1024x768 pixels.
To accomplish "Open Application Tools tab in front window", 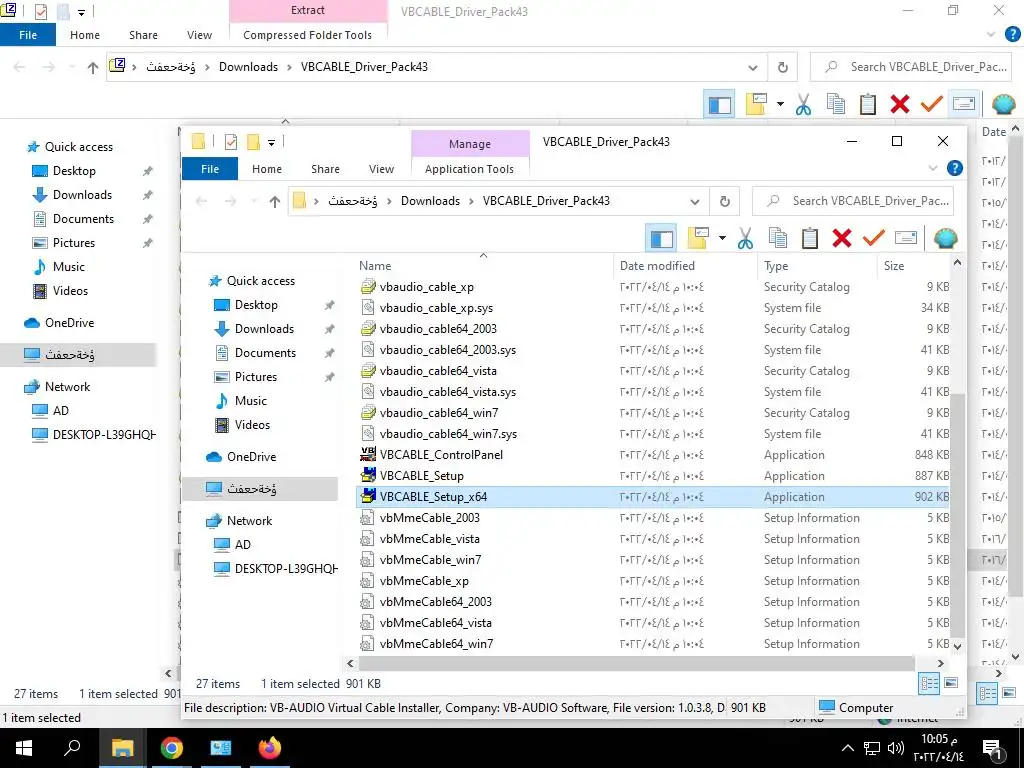I will point(470,169).
